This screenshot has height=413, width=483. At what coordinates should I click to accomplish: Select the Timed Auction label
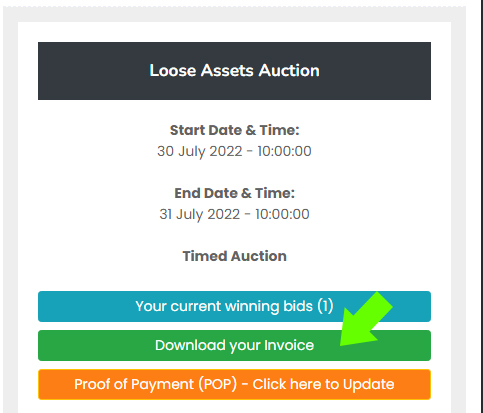[235, 256]
